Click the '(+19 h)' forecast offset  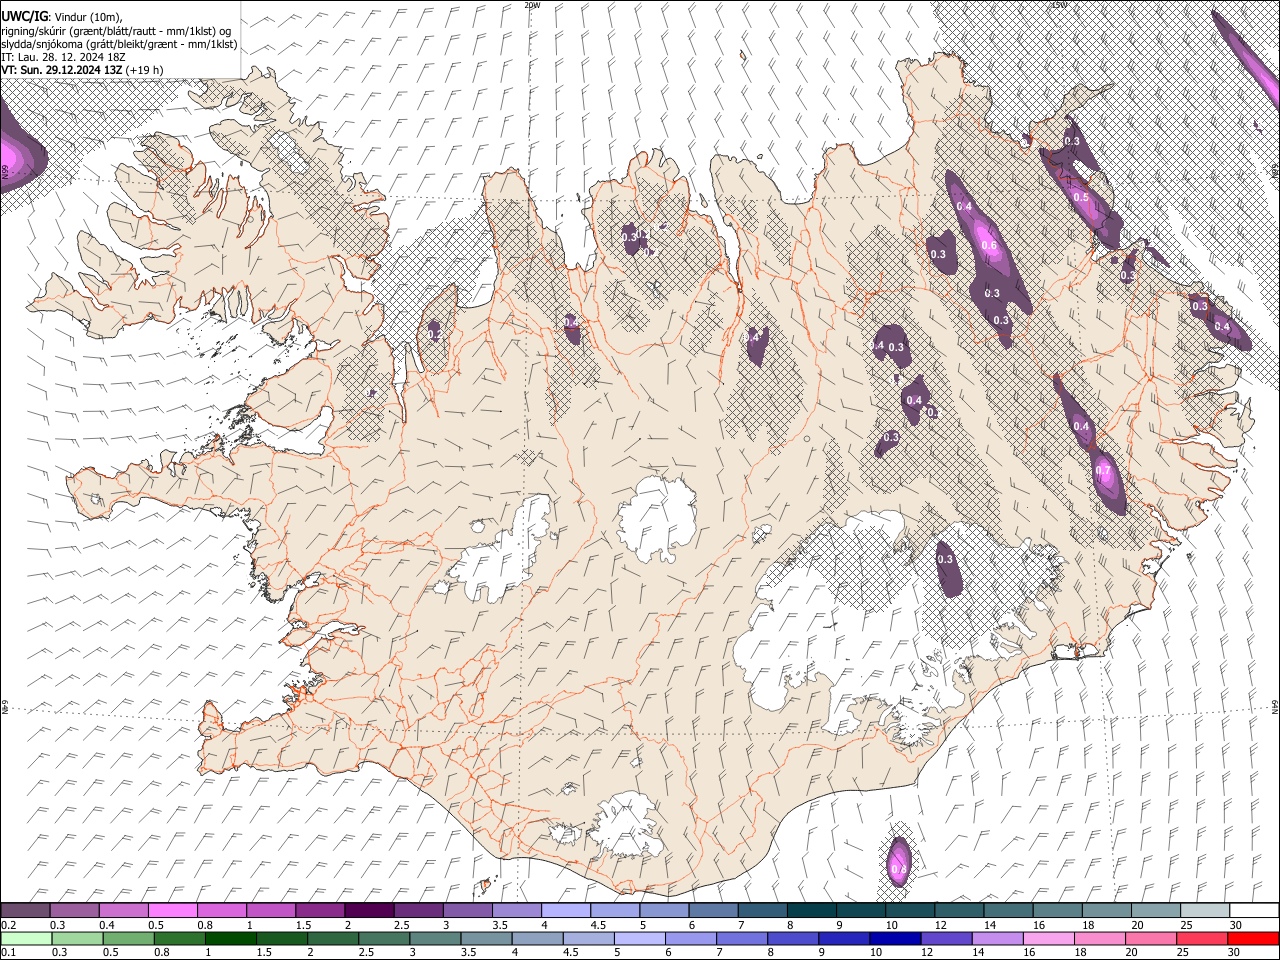[x=144, y=70]
